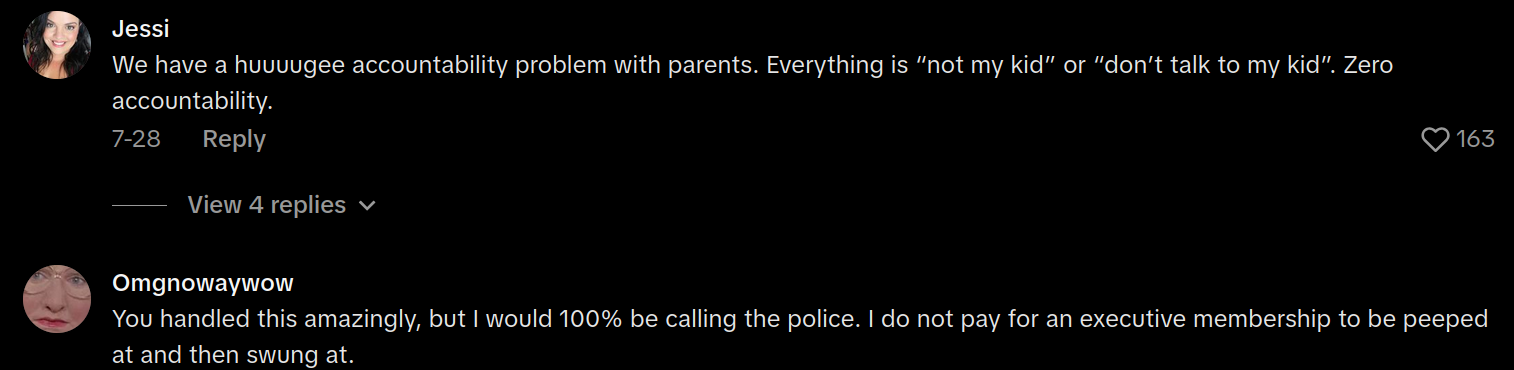Click the word "huuuugee" in Jessi's comment
Viewport: 1514px width, 370px height.
coord(281,67)
